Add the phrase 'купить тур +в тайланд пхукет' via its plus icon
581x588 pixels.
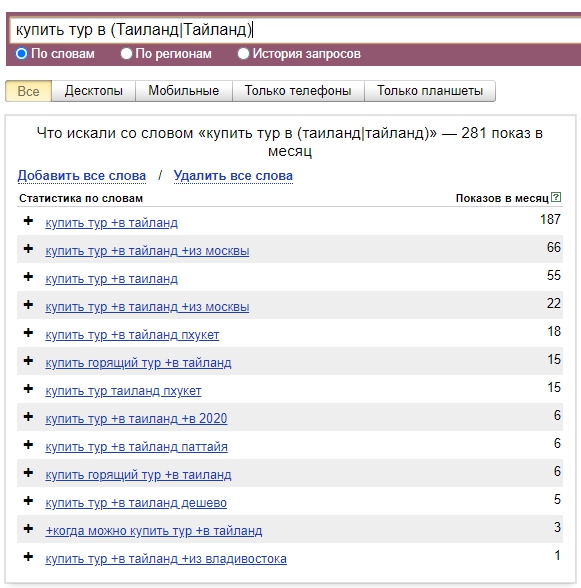pos(28,333)
